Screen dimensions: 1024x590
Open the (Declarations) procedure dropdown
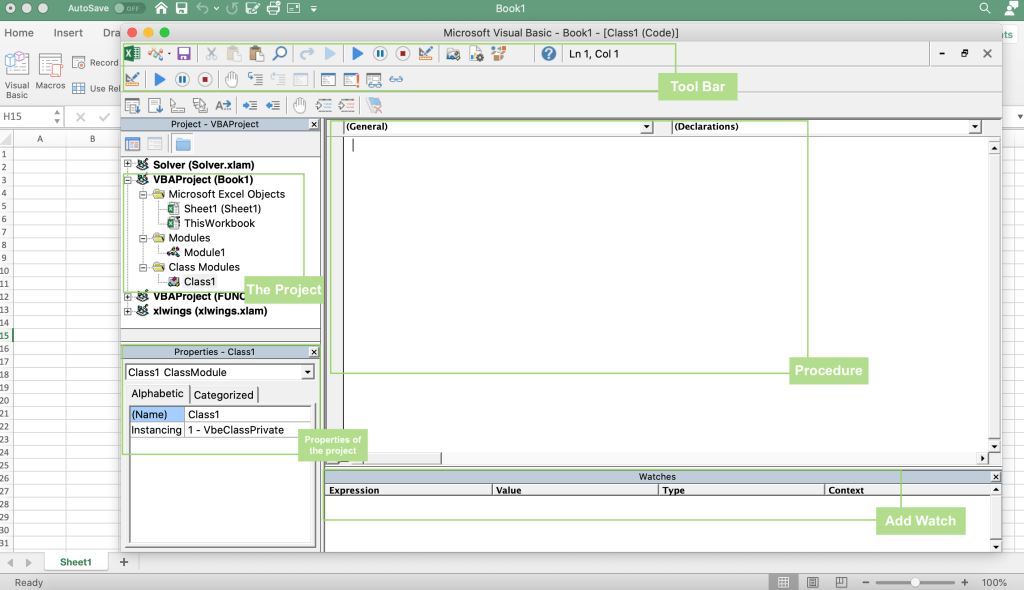click(974, 127)
